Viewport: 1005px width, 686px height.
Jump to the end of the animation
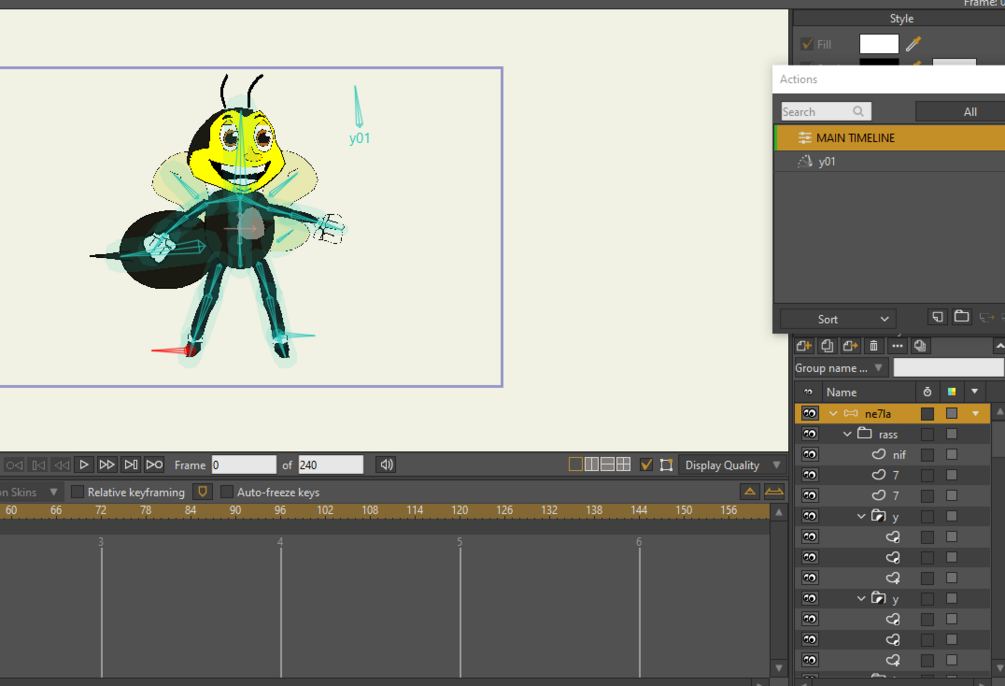(154, 464)
